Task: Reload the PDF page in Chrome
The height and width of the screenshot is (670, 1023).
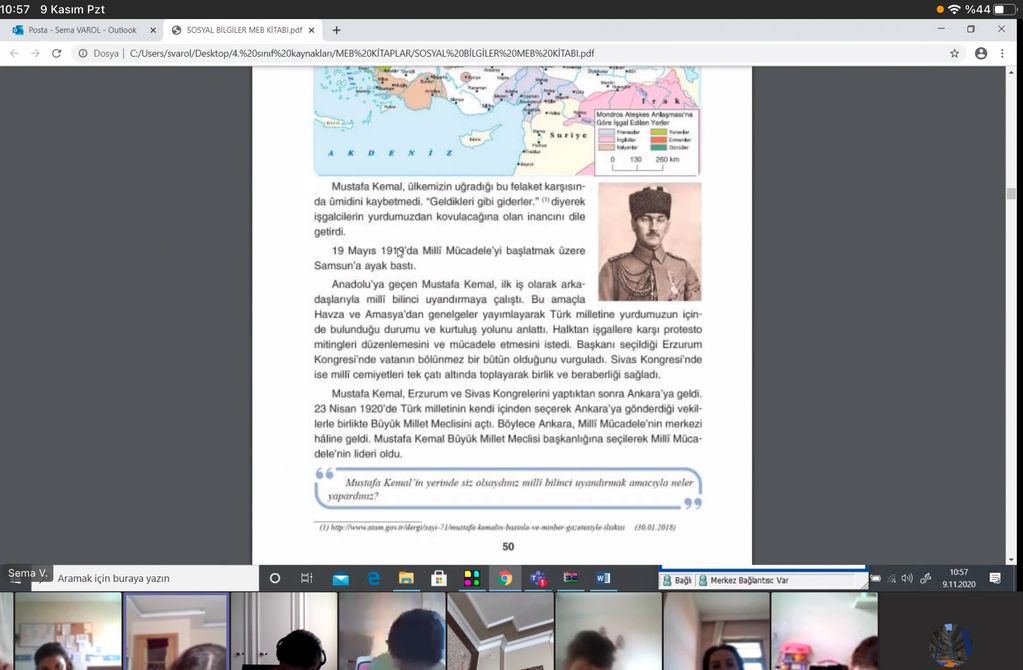Action: point(56,53)
